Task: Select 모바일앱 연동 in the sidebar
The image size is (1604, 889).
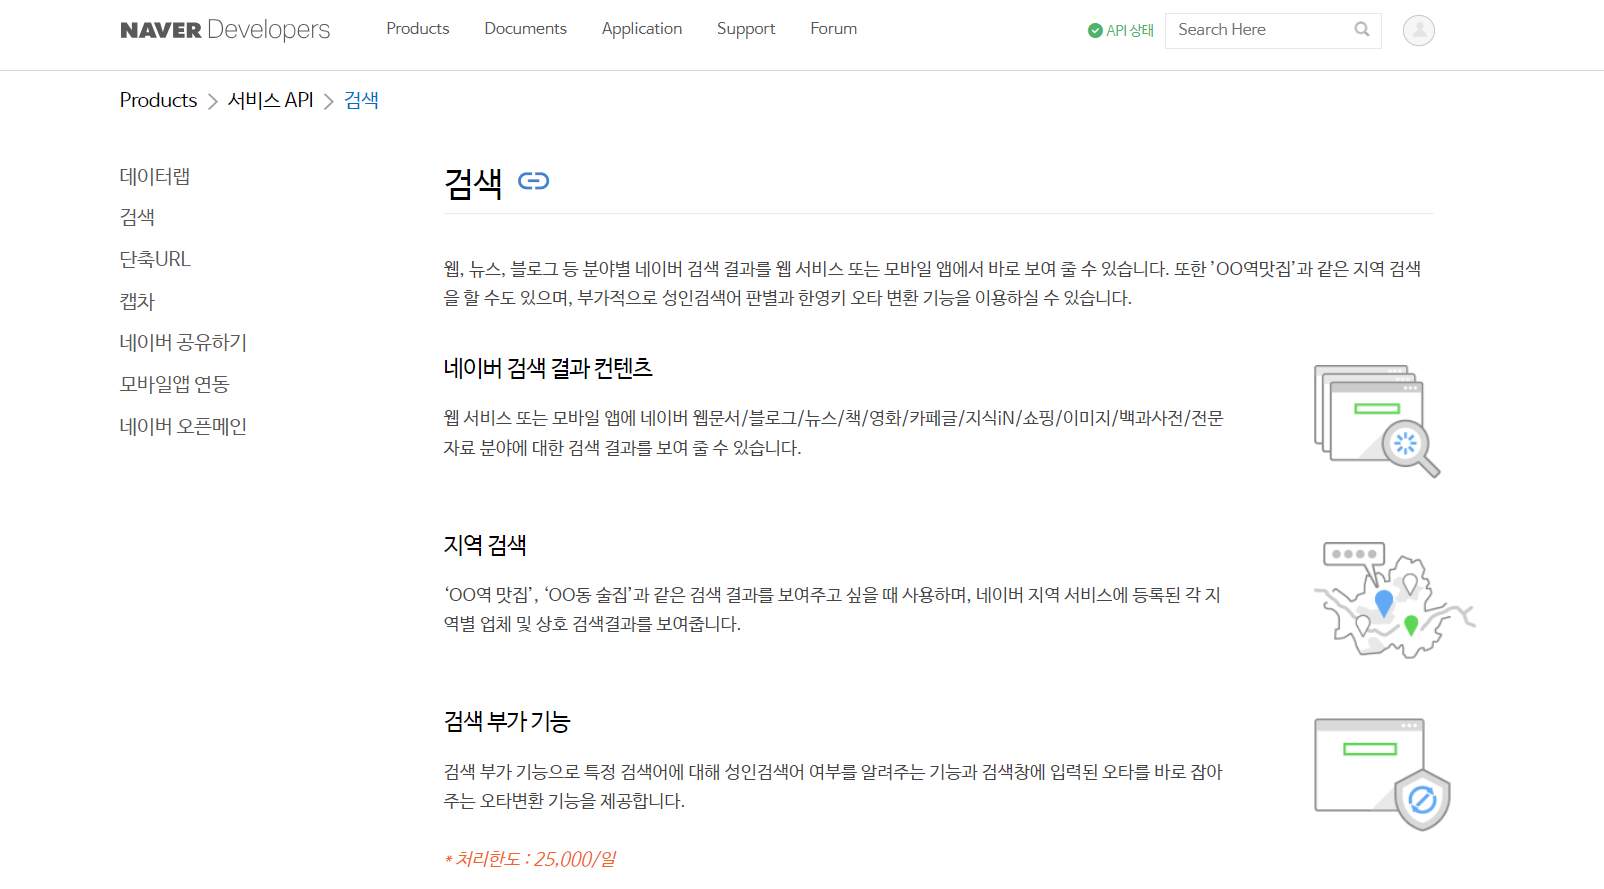Action: pyautogui.click(x=175, y=384)
